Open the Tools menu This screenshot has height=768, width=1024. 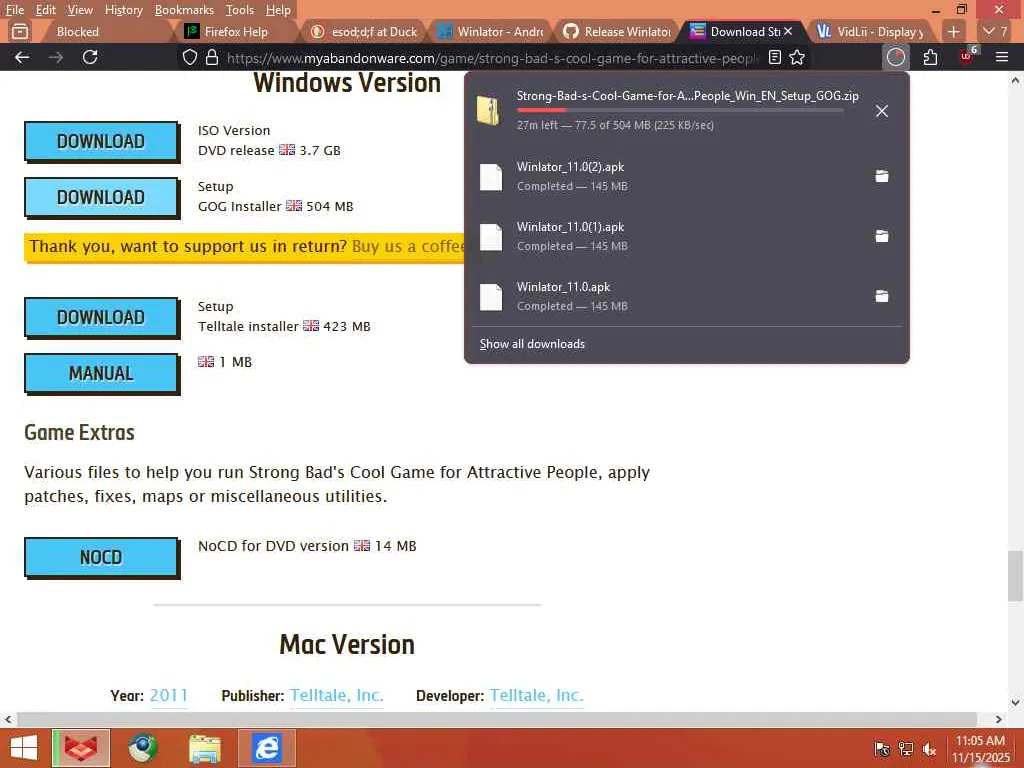pos(240,10)
